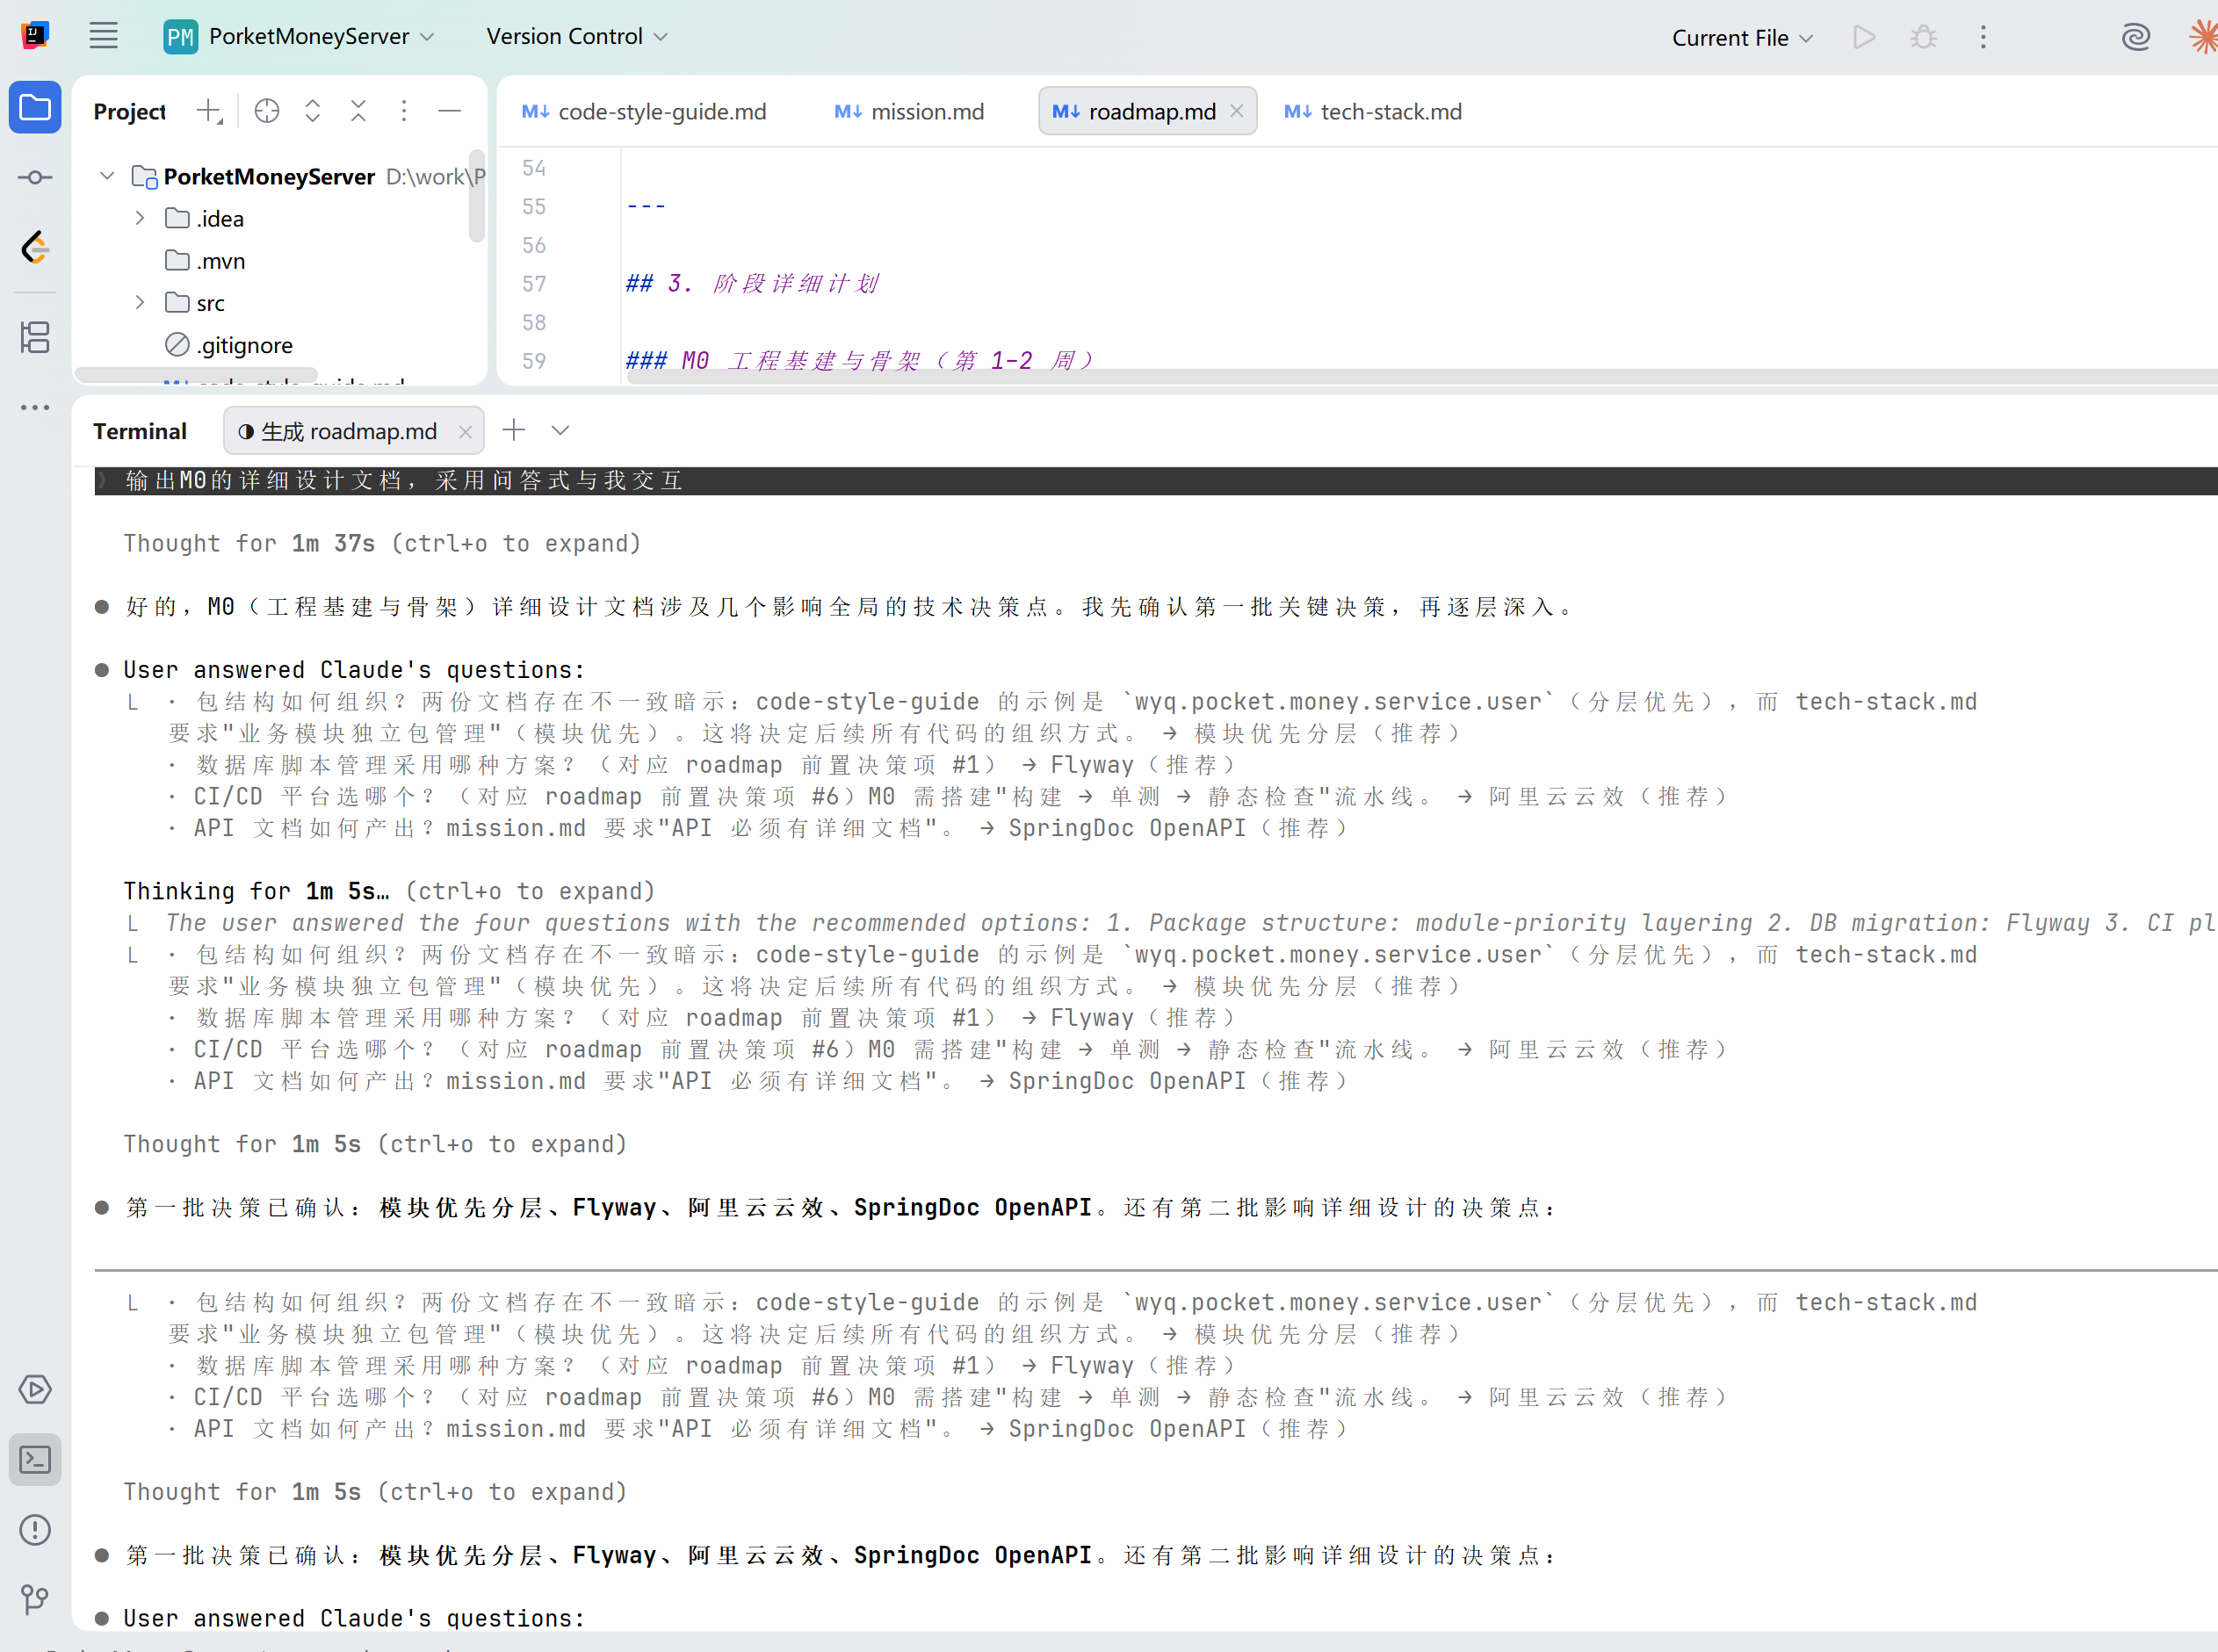Show more tool windows menu
Viewport: 2218px width, 1652px height.
[35, 407]
